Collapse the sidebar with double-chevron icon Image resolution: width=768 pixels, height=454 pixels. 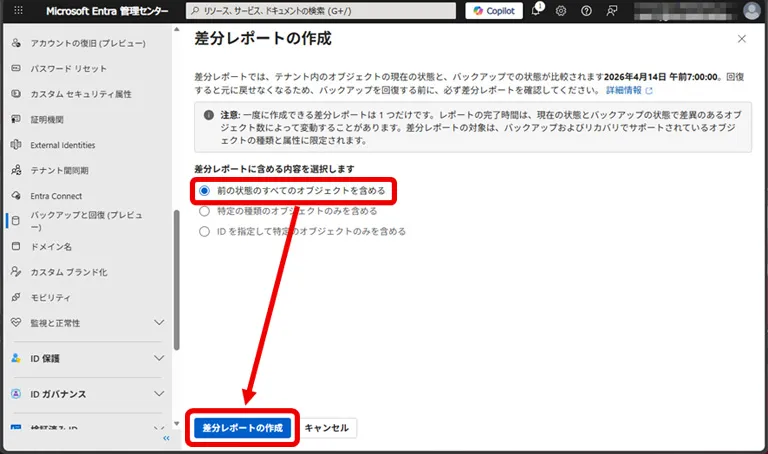pos(167,438)
